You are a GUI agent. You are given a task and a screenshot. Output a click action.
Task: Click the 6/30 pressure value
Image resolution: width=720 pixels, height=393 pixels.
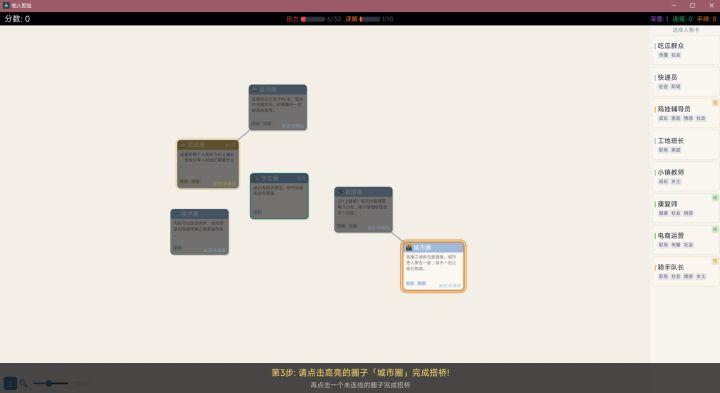click(x=334, y=19)
